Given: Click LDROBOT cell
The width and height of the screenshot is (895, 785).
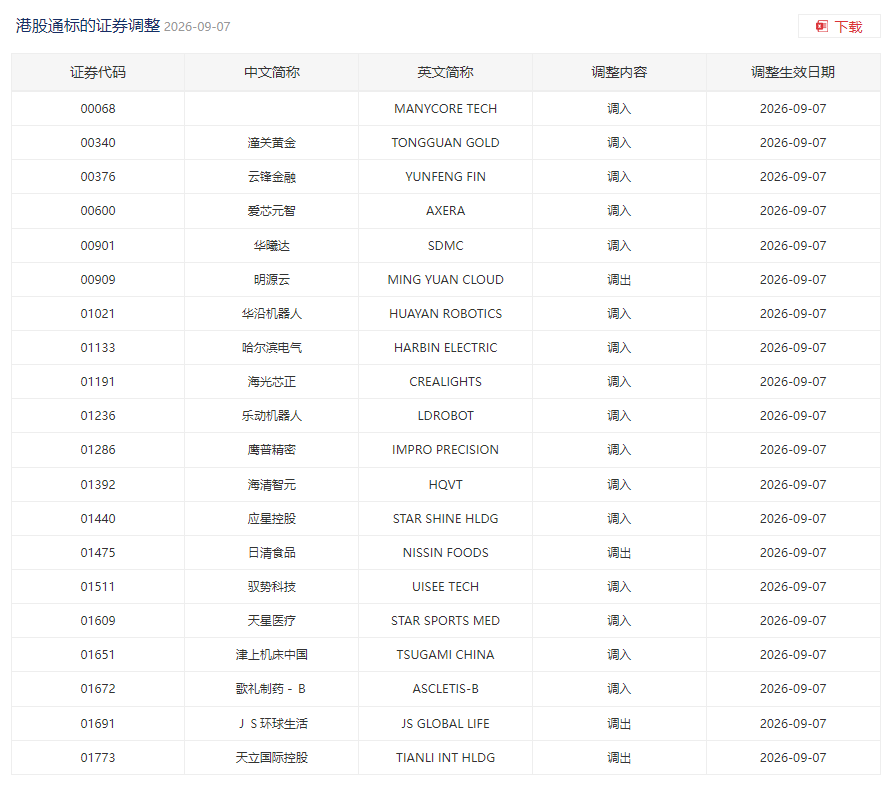Looking at the screenshot, I should click(445, 416).
